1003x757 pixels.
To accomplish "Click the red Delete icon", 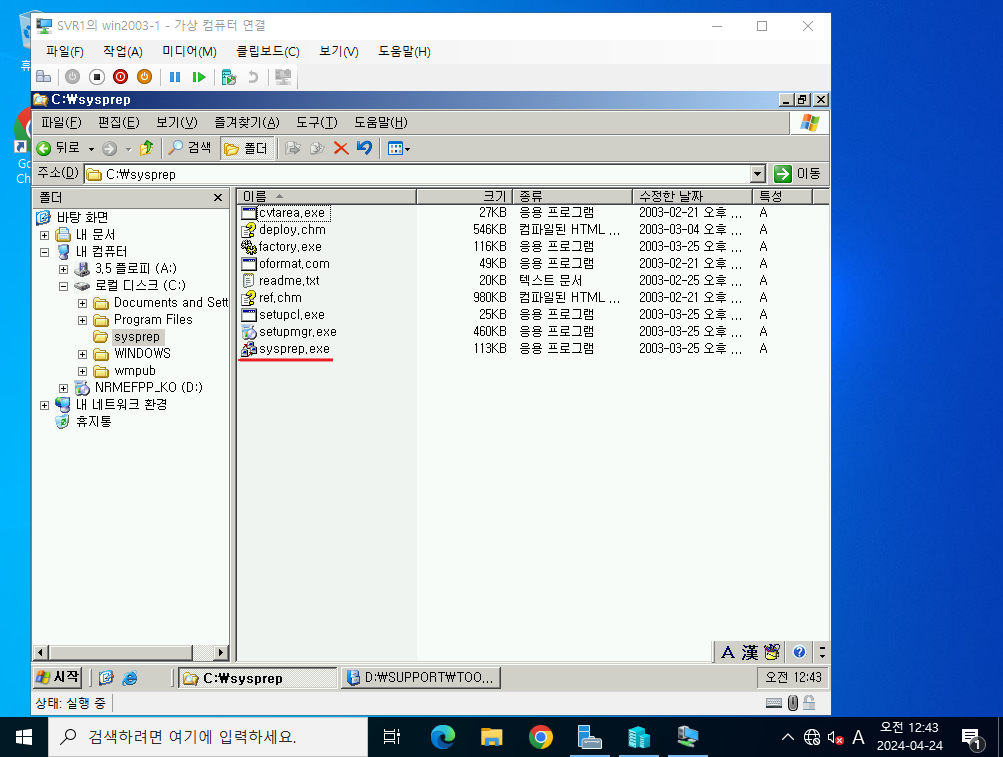I will click(x=341, y=148).
